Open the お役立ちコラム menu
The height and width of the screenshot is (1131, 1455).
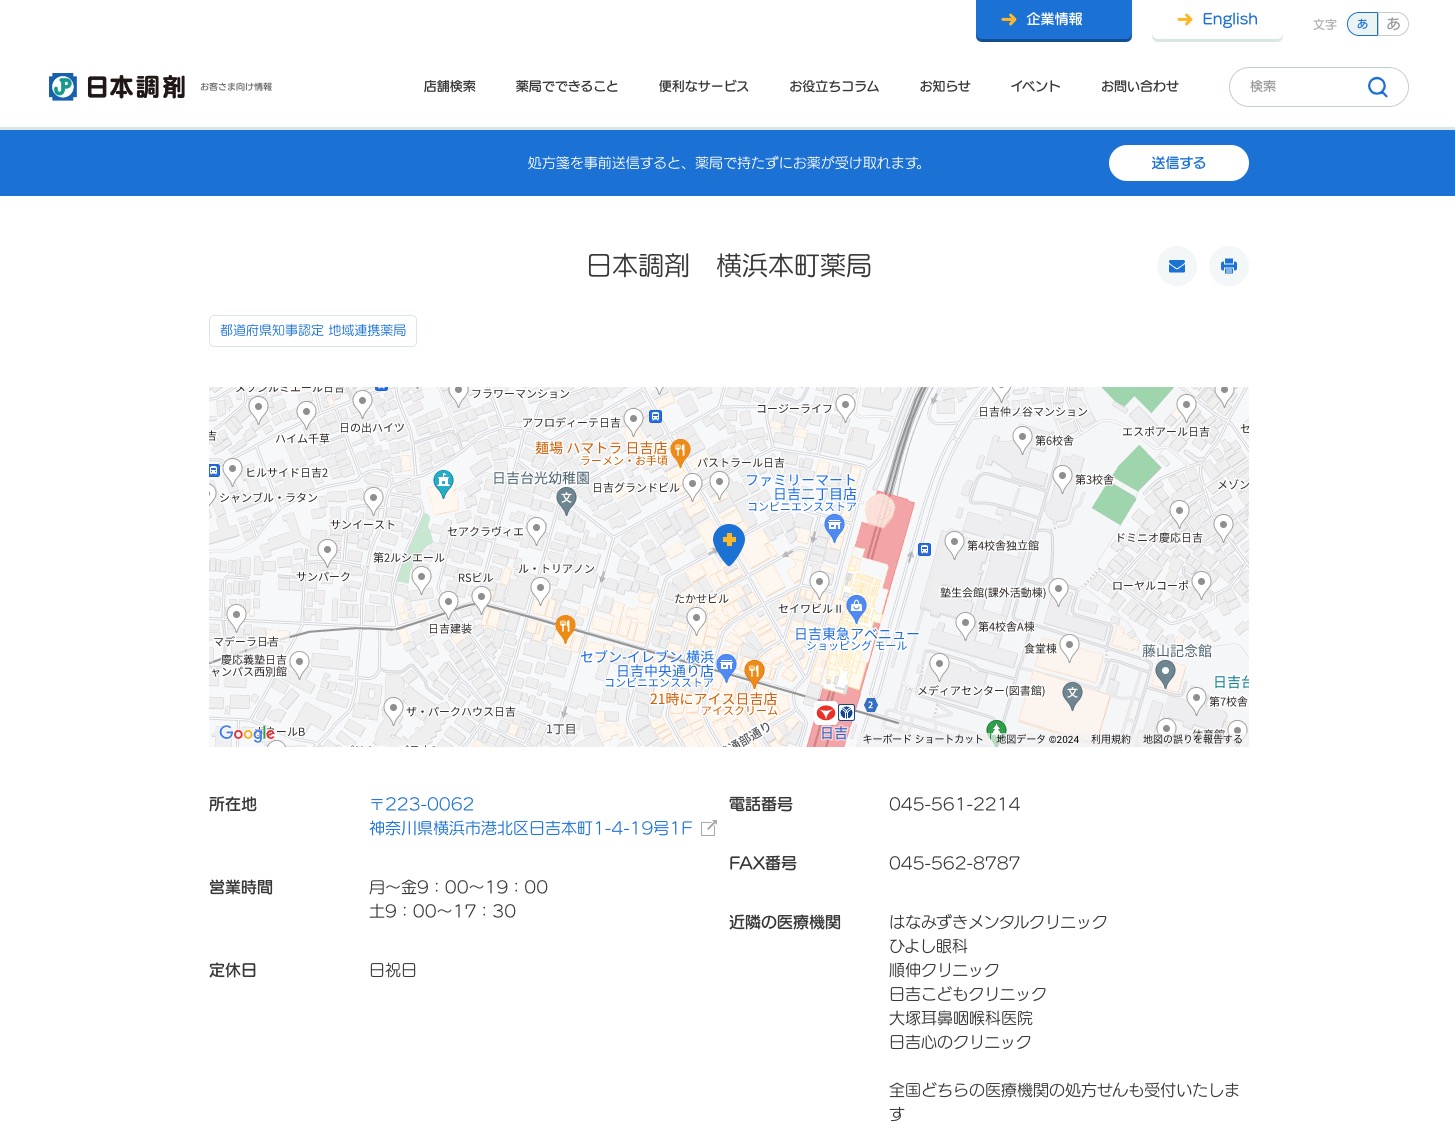(x=833, y=87)
